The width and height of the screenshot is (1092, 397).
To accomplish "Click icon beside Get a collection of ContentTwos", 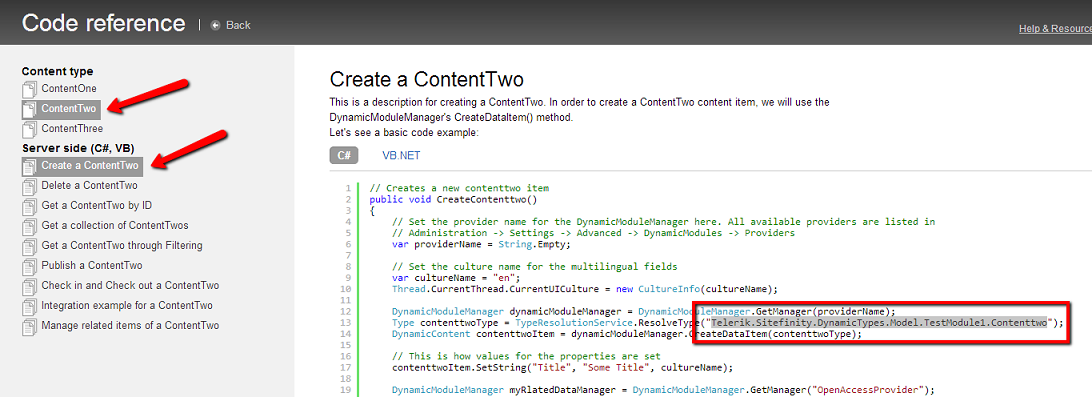I will coord(29,226).
